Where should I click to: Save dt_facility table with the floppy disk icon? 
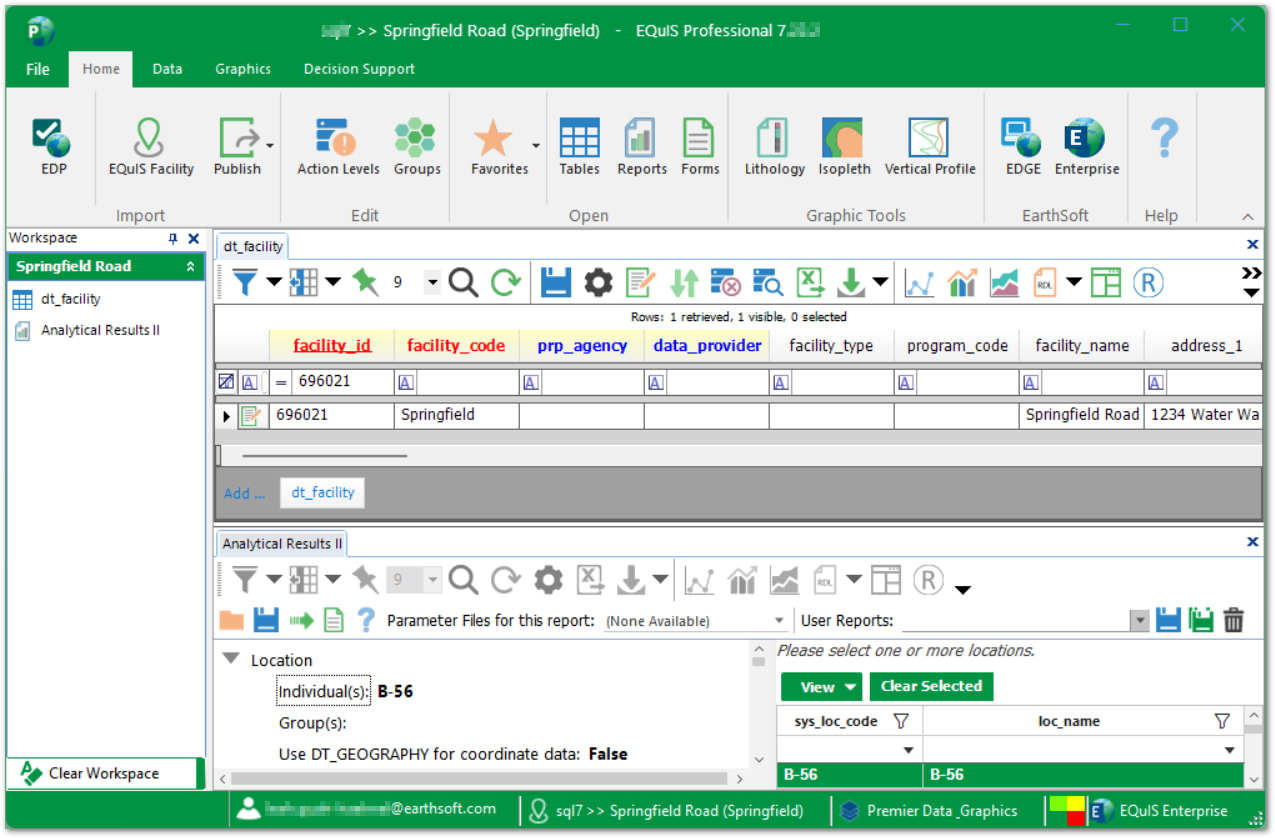(555, 283)
